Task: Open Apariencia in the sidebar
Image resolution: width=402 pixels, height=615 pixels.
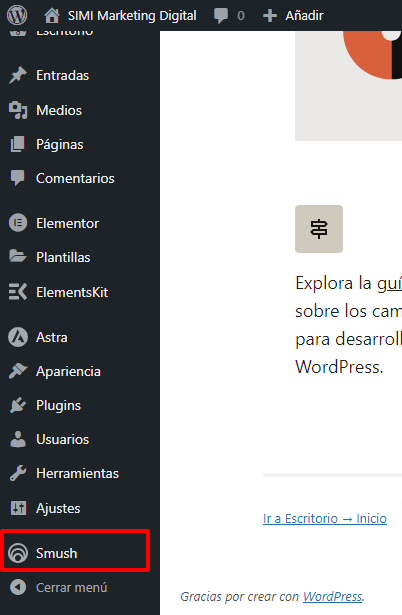Action: [68, 371]
